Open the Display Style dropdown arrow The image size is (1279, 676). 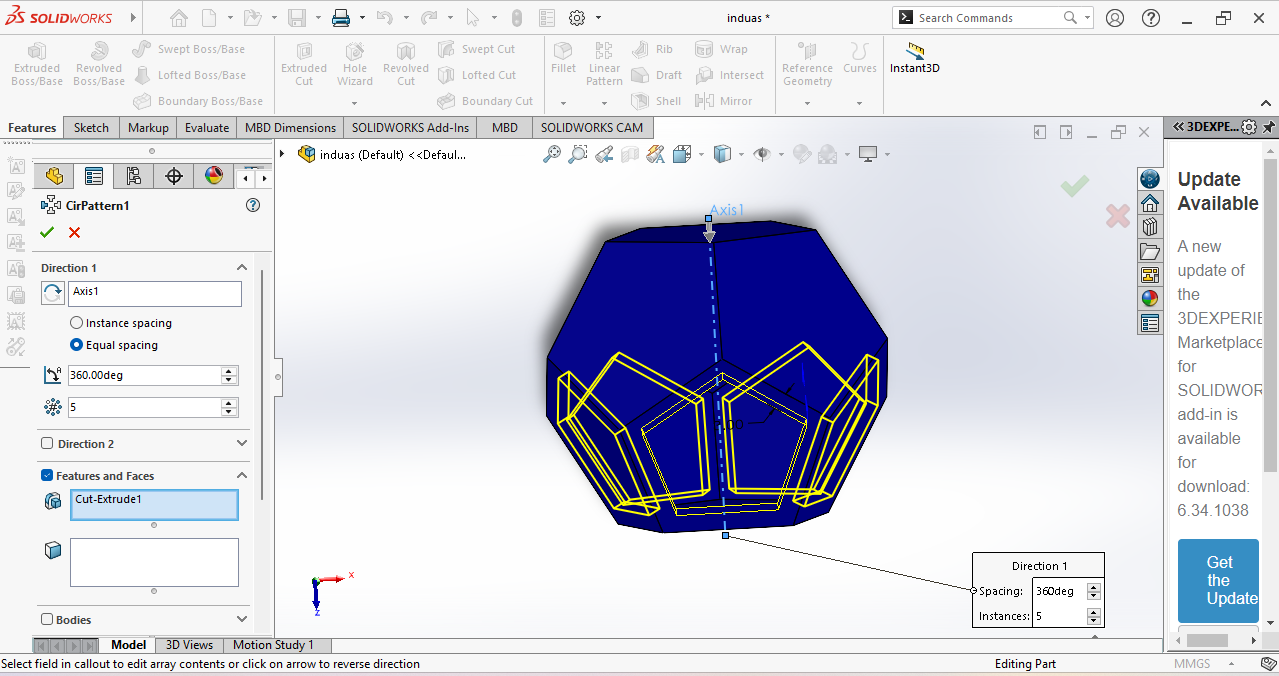tap(739, 154)
